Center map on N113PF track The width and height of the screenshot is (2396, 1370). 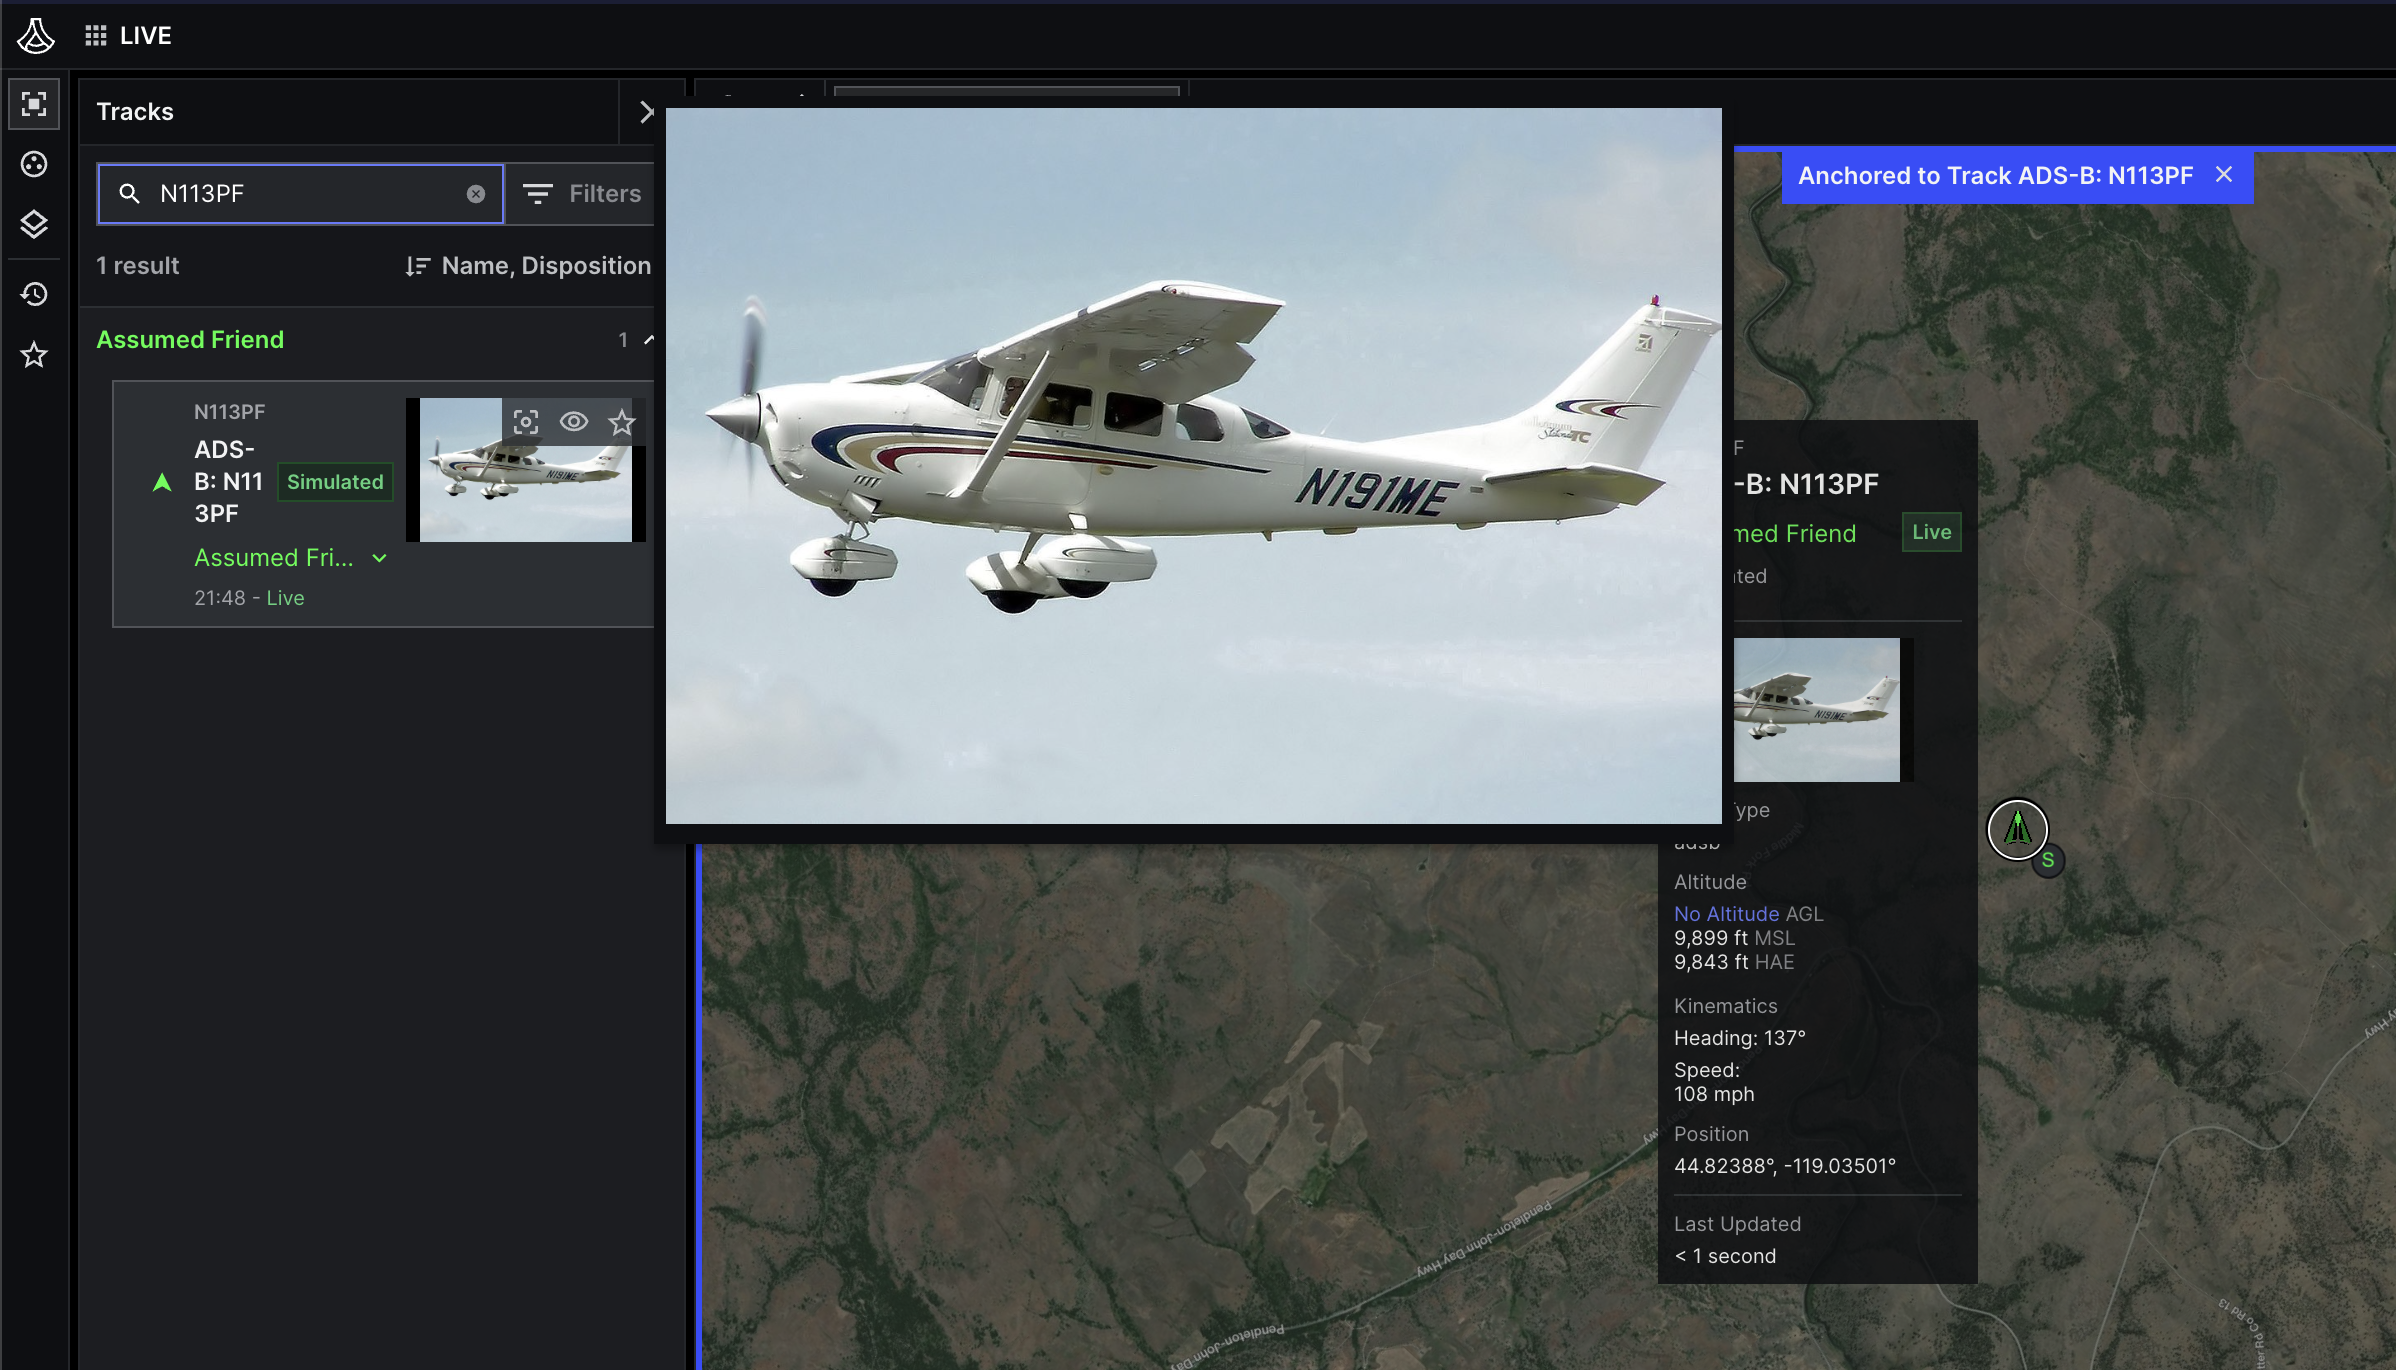coord(526,422)
